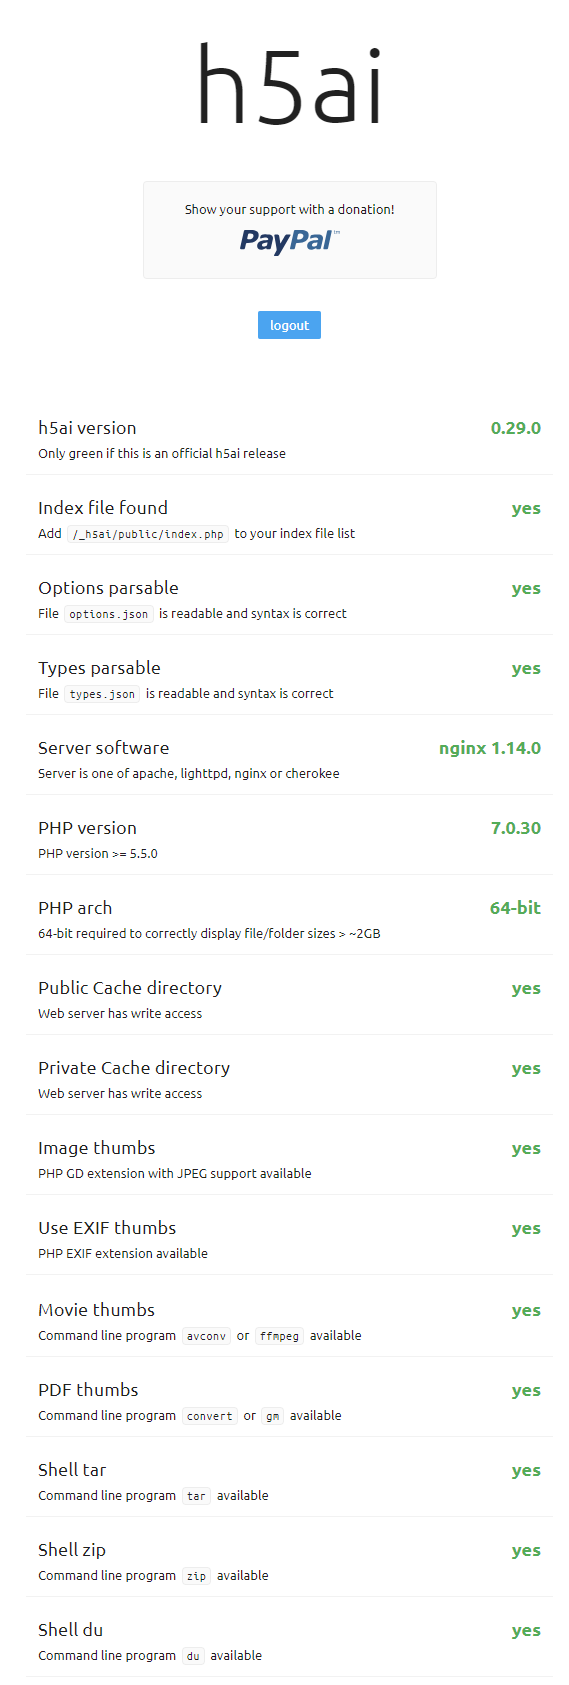
Task: Click the donation support text
Action: coord(289,209)
